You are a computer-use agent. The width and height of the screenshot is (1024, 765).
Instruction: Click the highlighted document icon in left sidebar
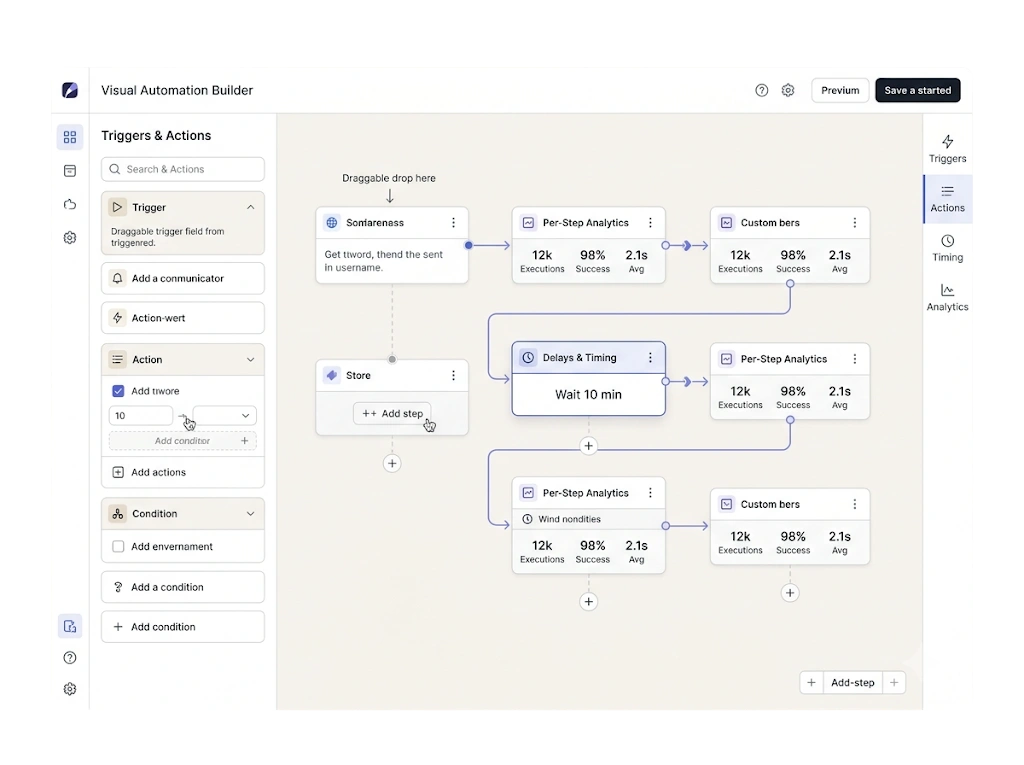click(x=70, y=627)
